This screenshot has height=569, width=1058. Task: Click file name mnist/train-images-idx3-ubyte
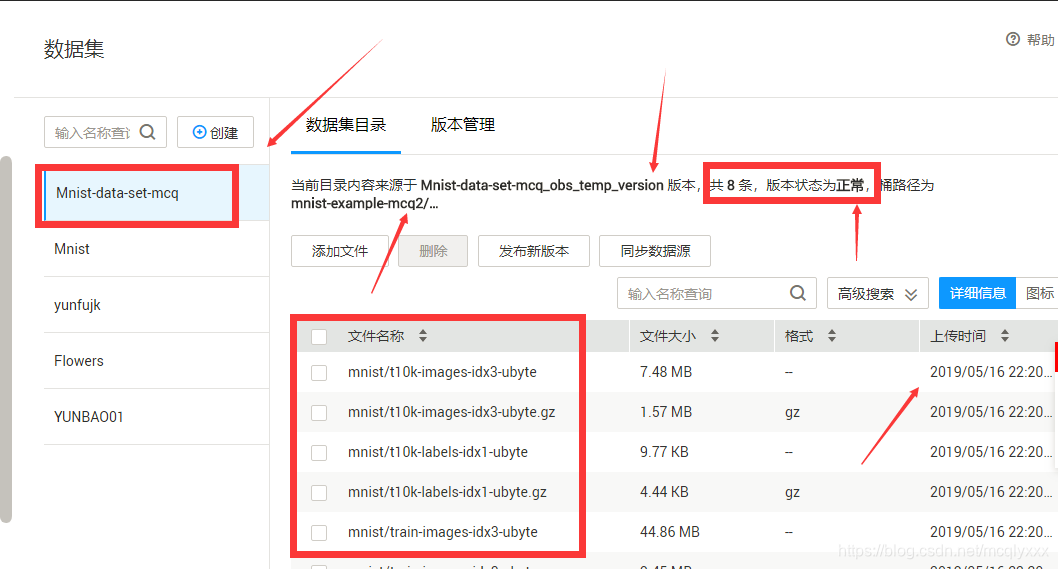coord(443,532)
